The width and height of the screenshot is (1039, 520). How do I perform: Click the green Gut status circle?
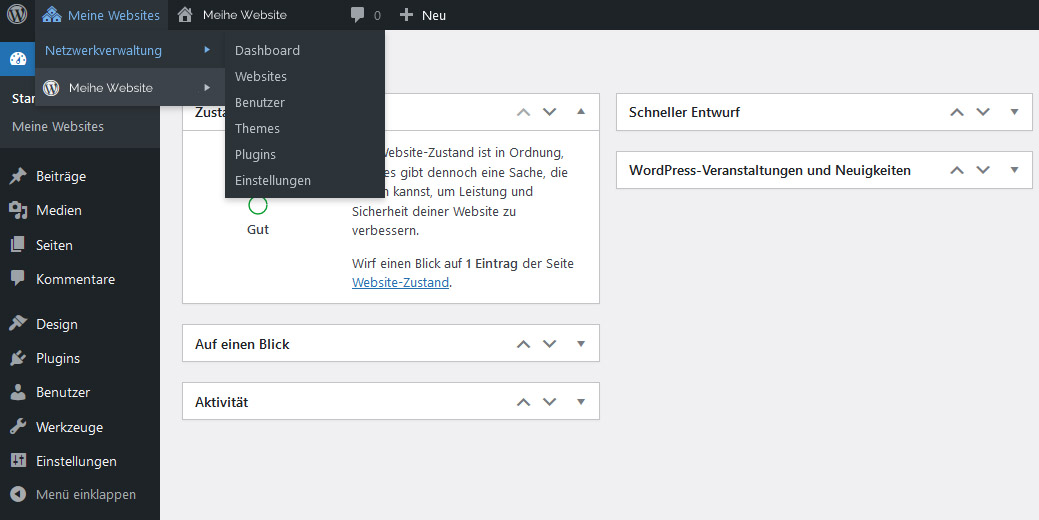[x=258, y=205]
